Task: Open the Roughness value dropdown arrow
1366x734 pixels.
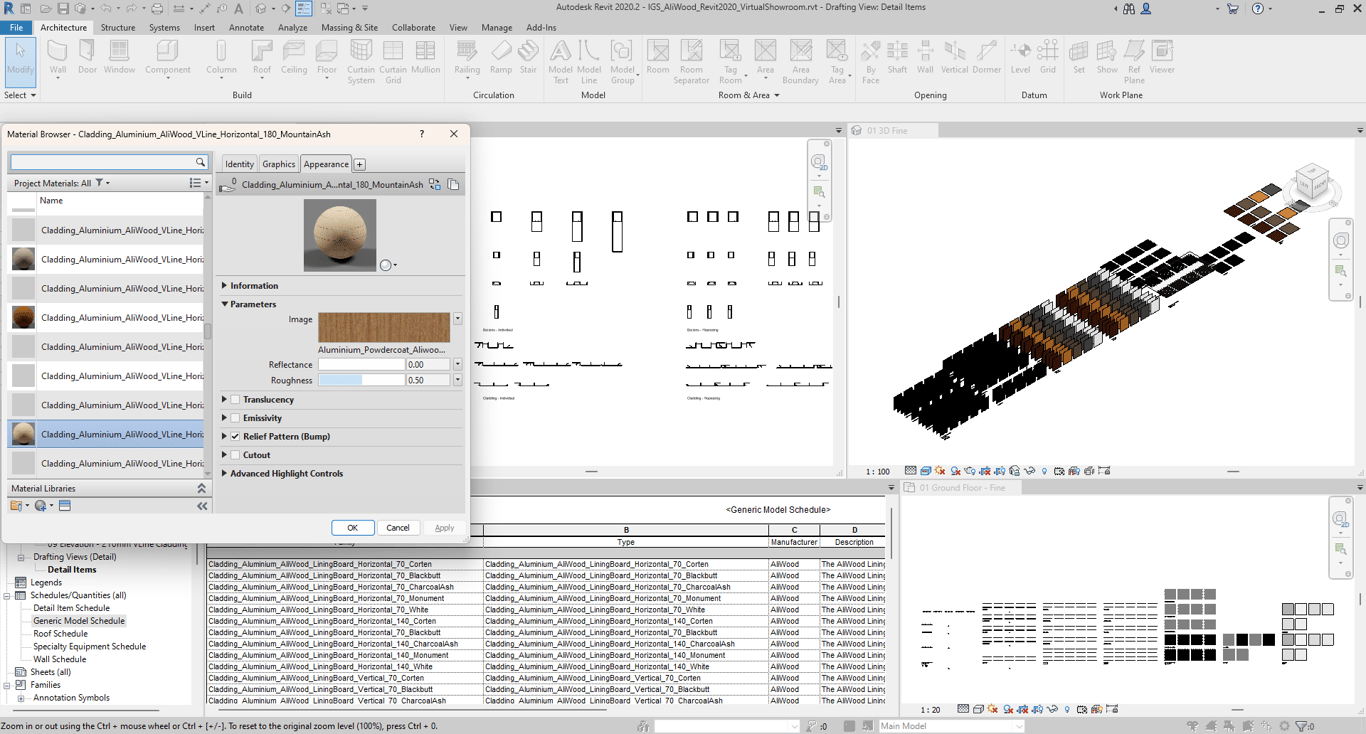Action: tap(458, 380)
